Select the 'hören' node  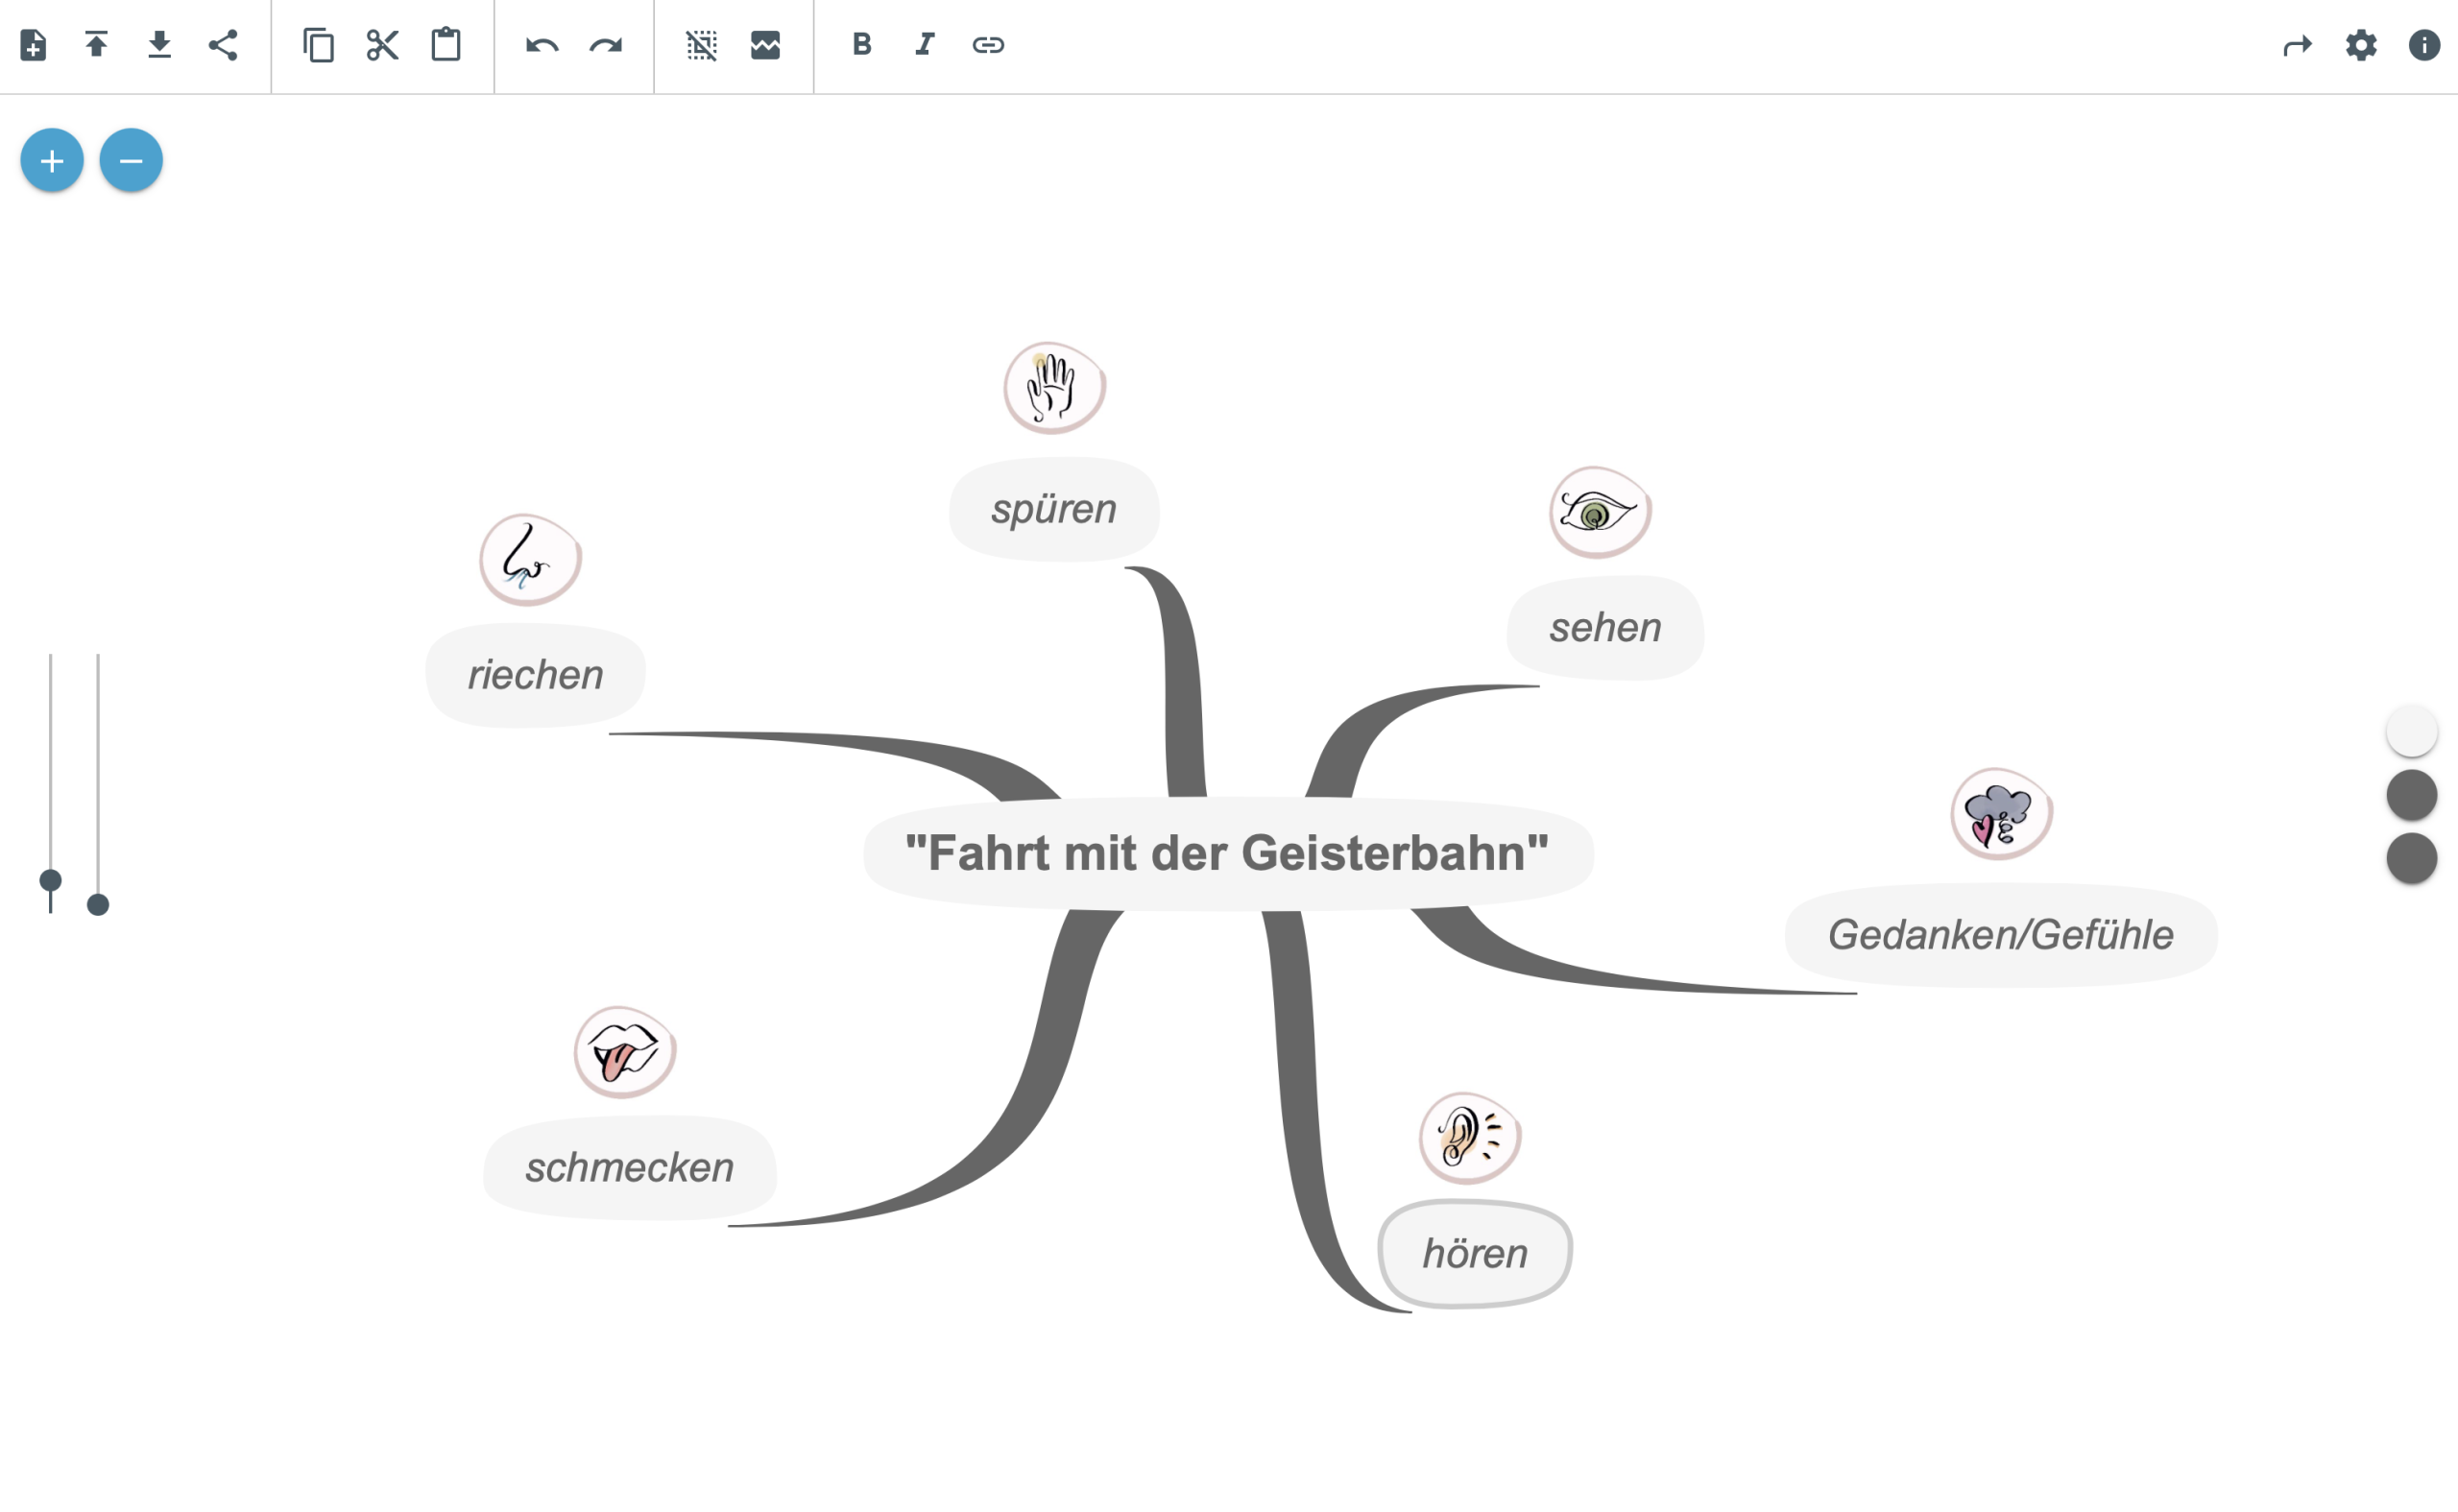tap(1475, 1254)
